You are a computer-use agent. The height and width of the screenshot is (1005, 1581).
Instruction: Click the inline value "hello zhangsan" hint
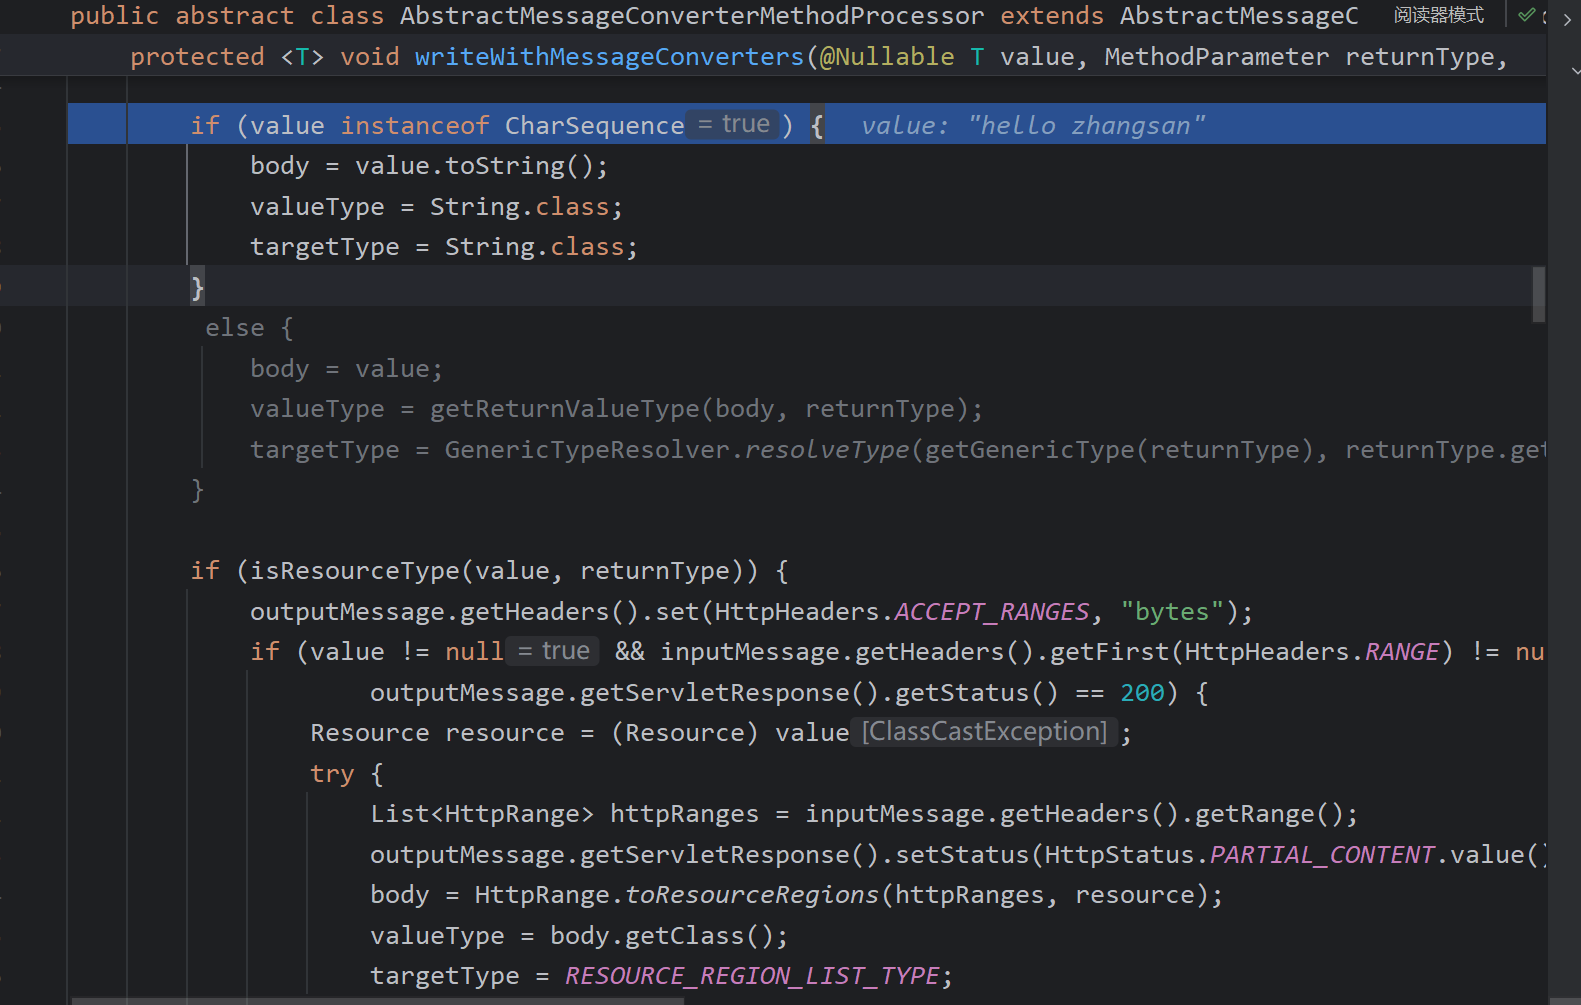(1033, 125)
